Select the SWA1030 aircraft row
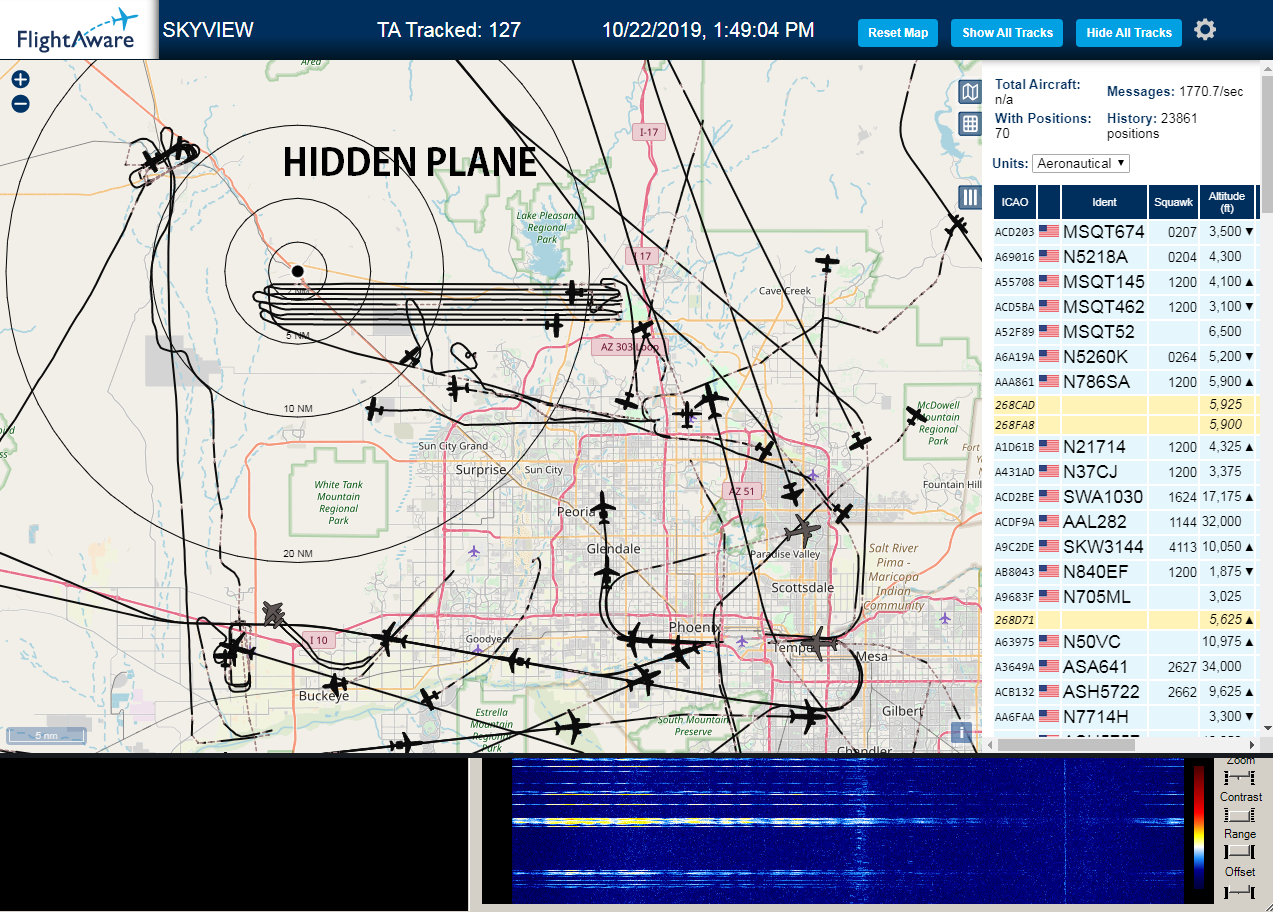Image resolution: width=1273 pixels, height=913 pixels. [1125, 496]
